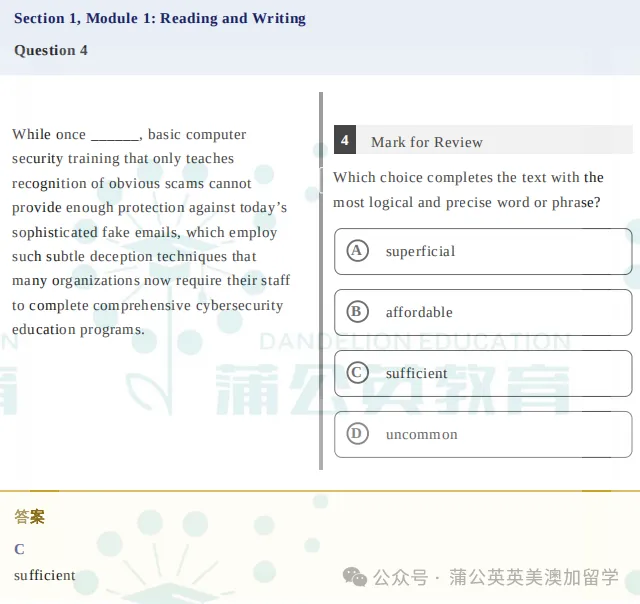
Task: Click the passage/question pane divider bar
Action: click(321, 281)
